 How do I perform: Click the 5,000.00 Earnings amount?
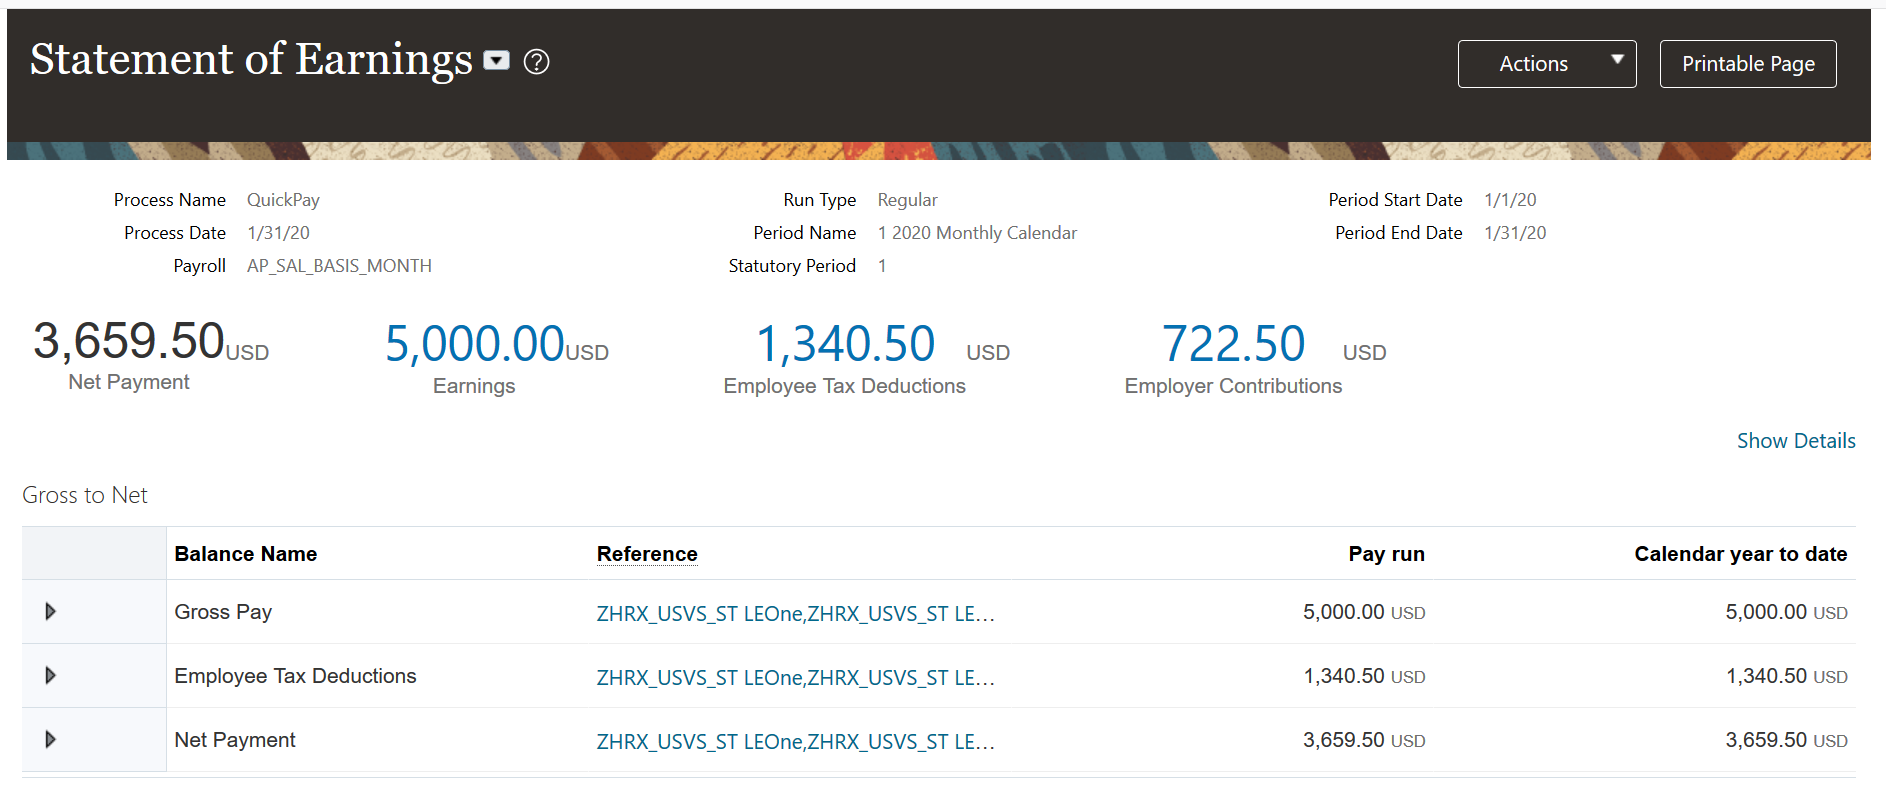(475, 344)
